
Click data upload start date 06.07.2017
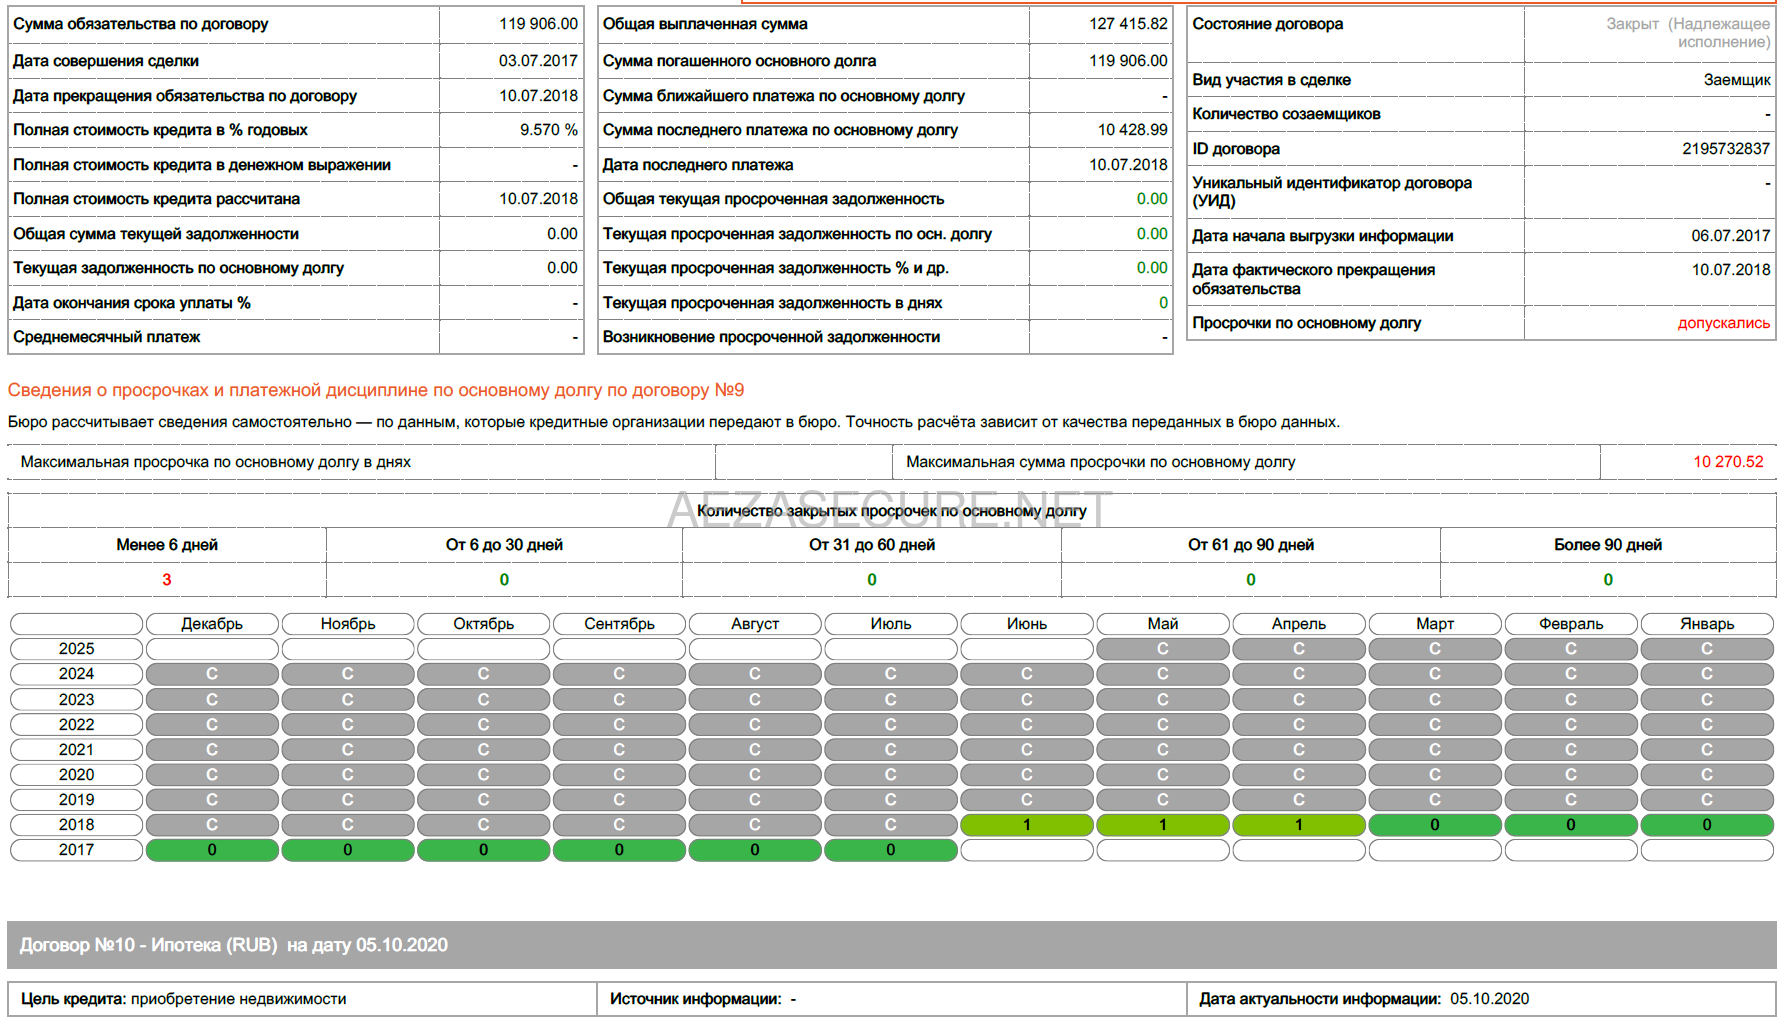point(1730,236)
